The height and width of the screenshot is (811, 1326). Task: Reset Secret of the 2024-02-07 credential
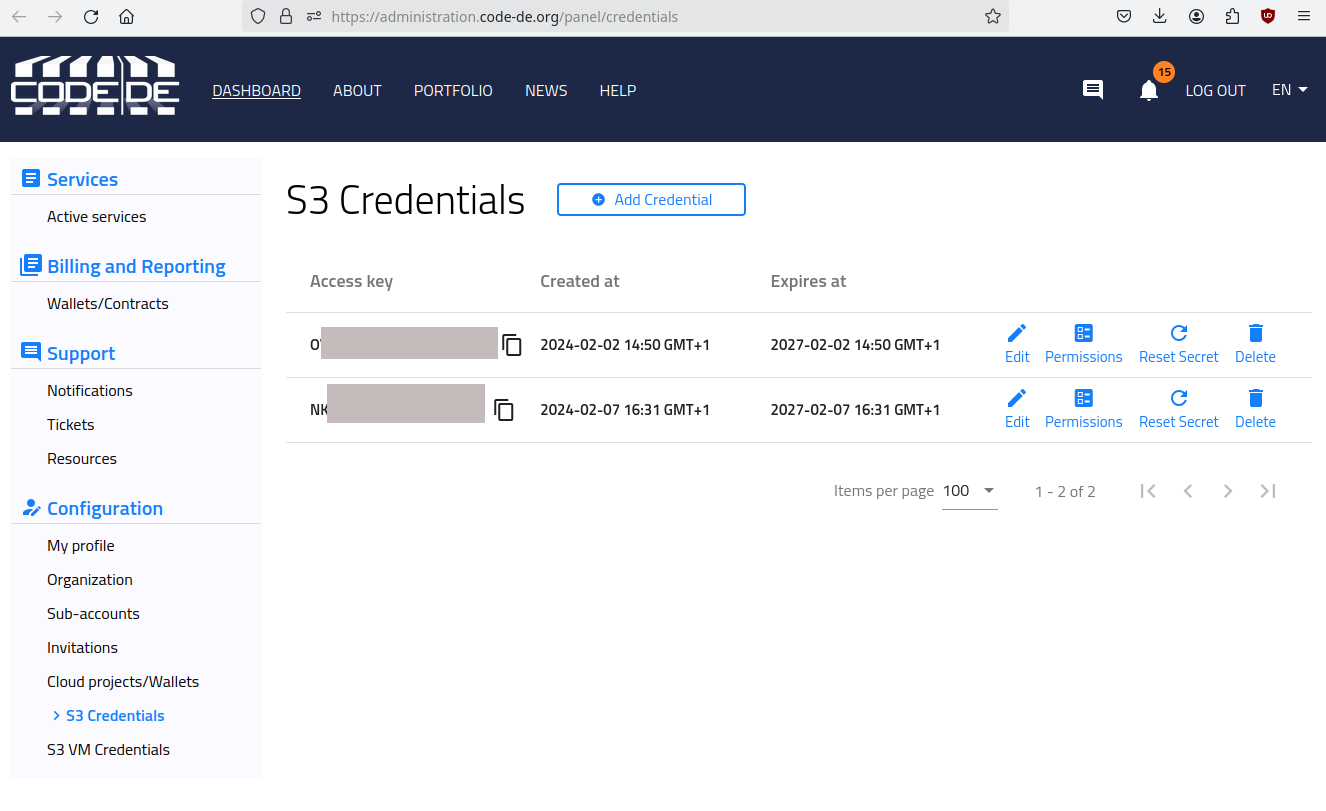[1179, 409]
